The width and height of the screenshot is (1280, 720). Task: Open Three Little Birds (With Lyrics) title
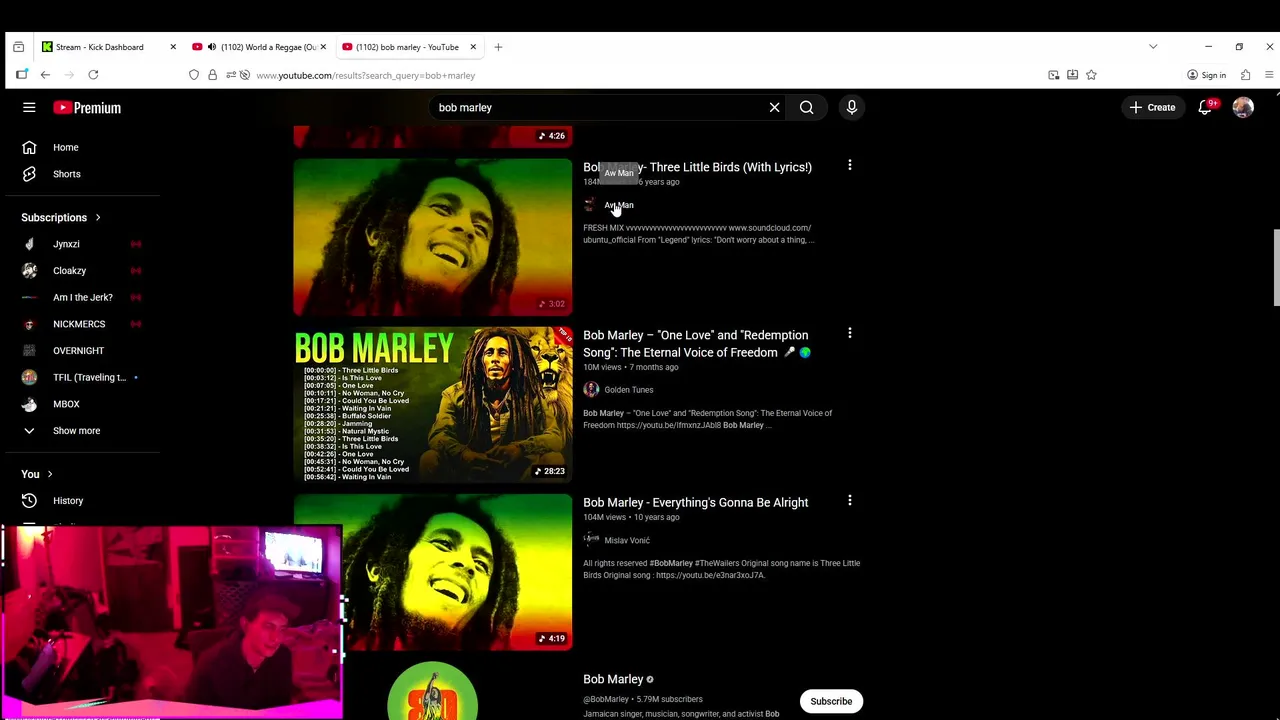pyautogui.click(x=697, y=167)
